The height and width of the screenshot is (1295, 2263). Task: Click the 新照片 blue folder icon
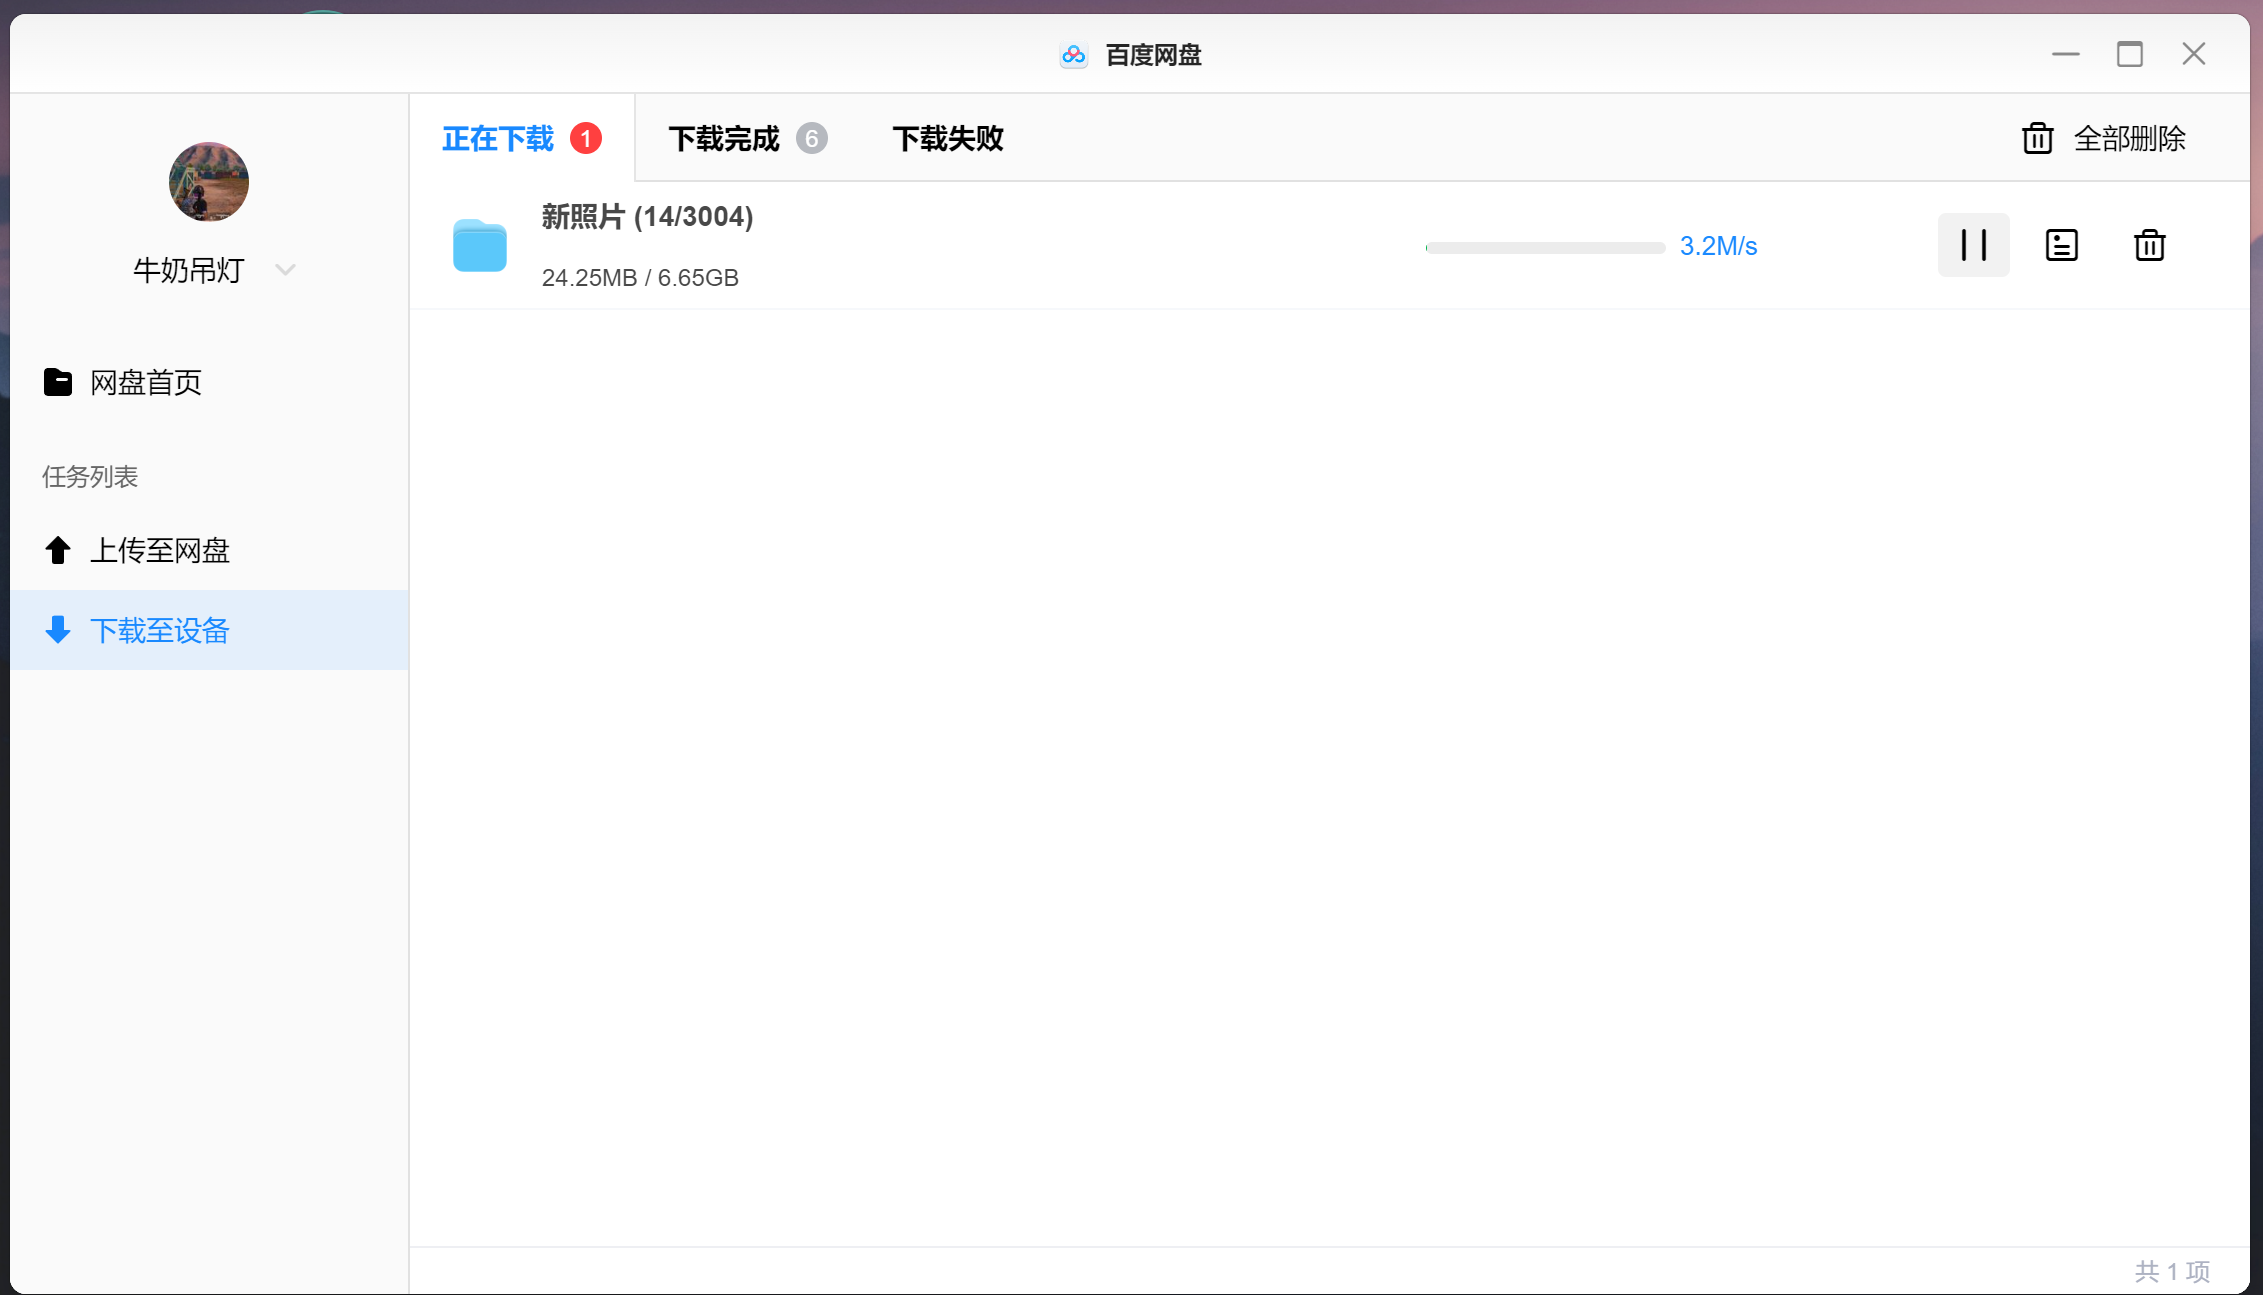pos(480,245)
